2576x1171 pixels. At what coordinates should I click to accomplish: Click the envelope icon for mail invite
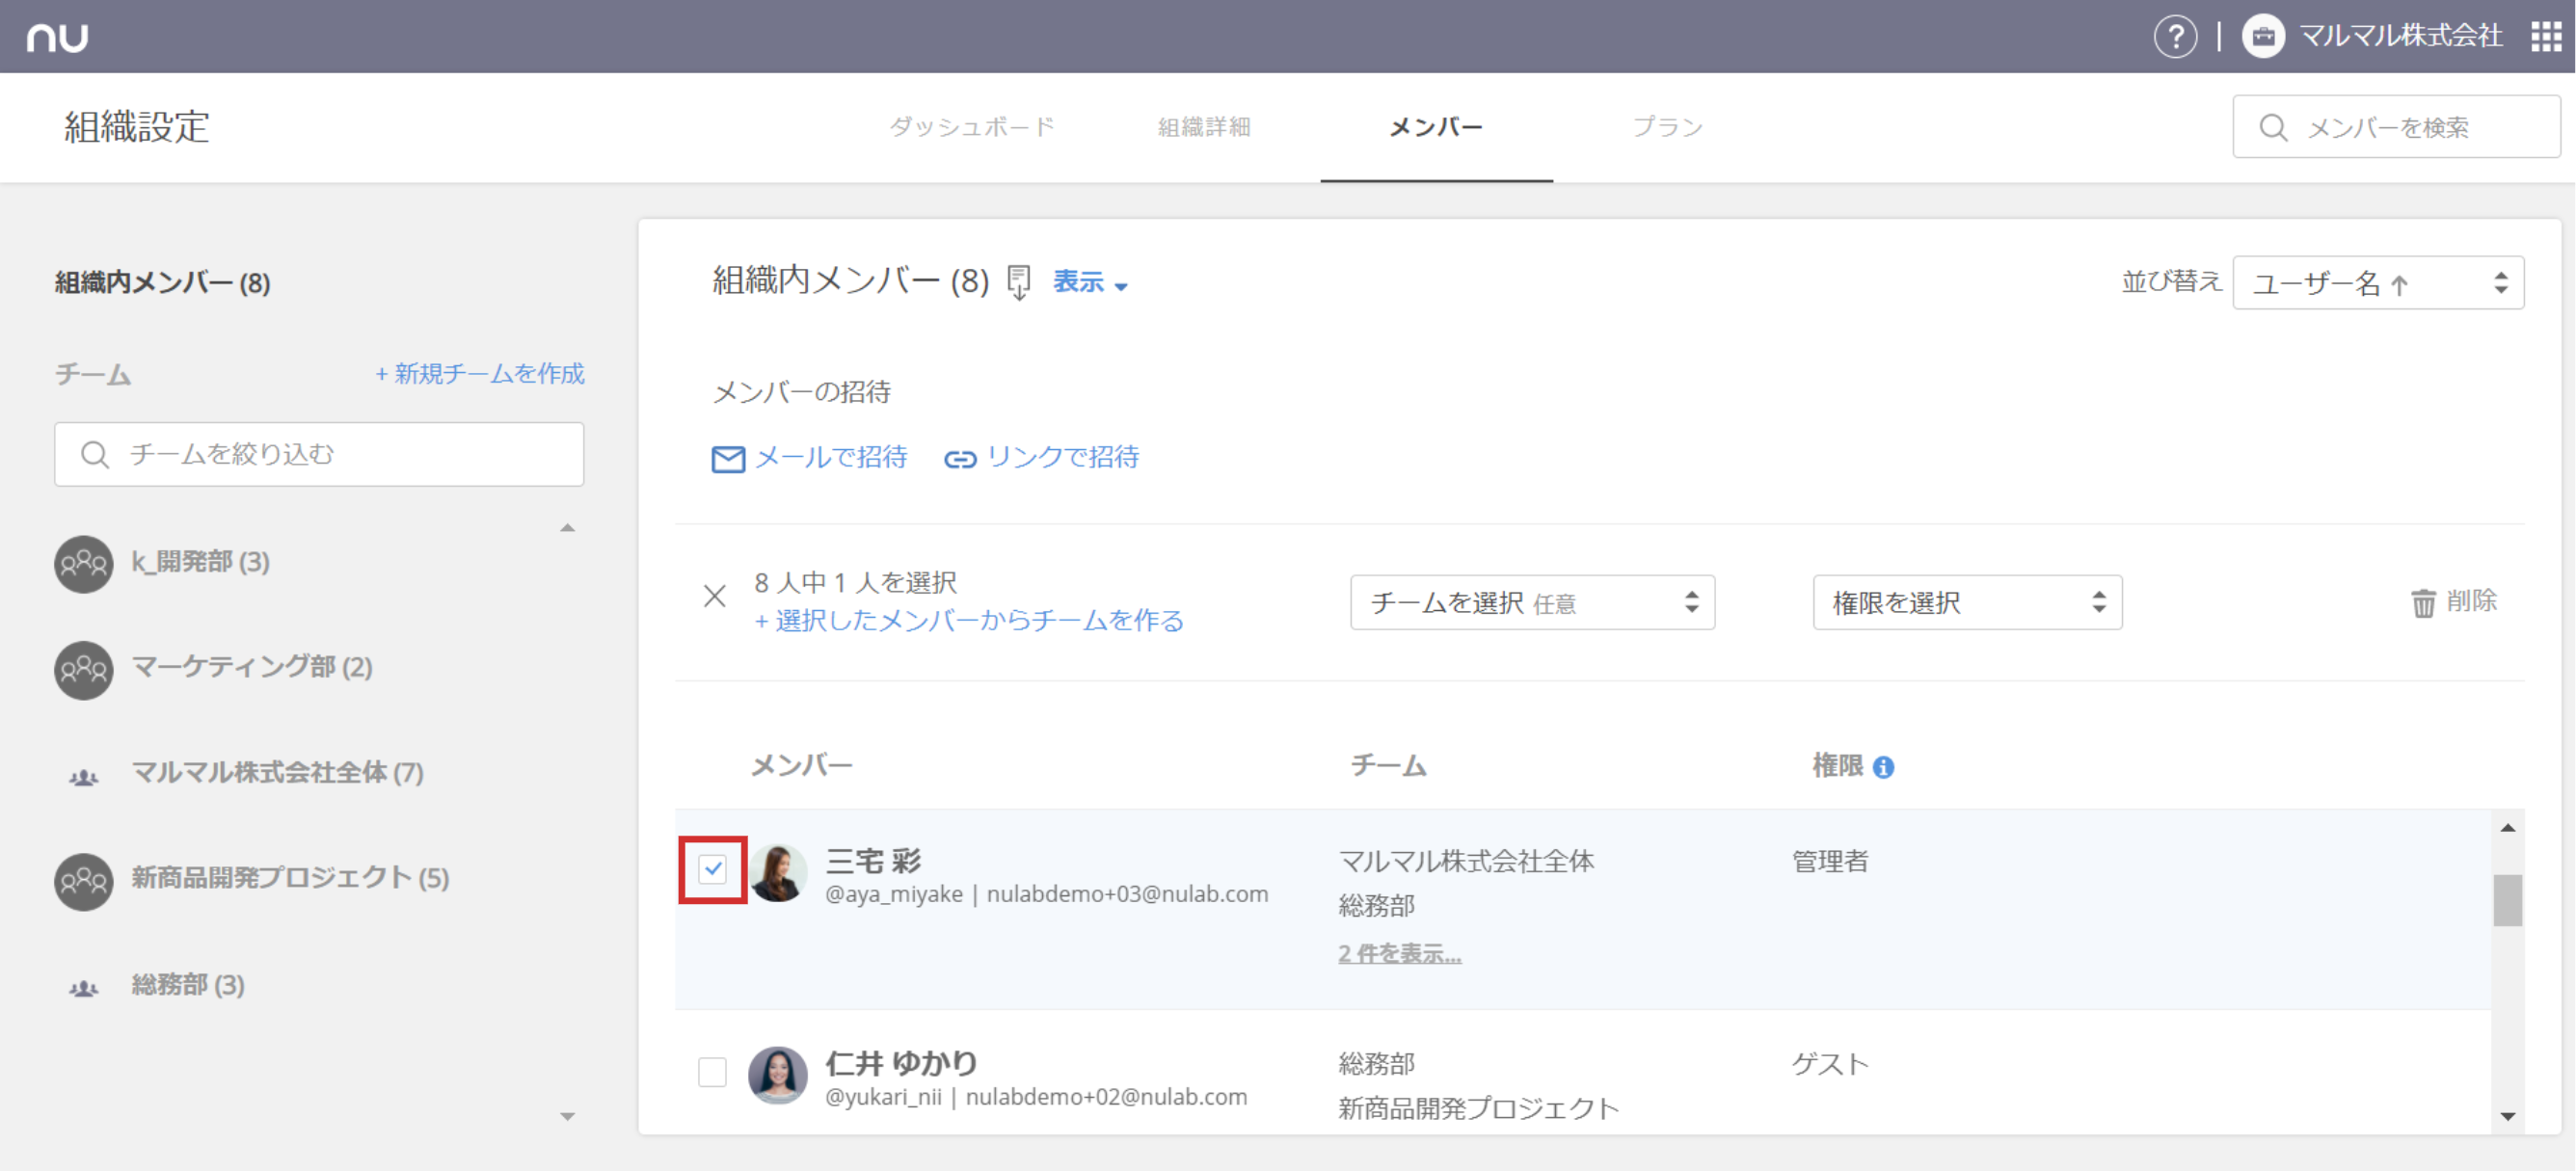coord(728,459)
